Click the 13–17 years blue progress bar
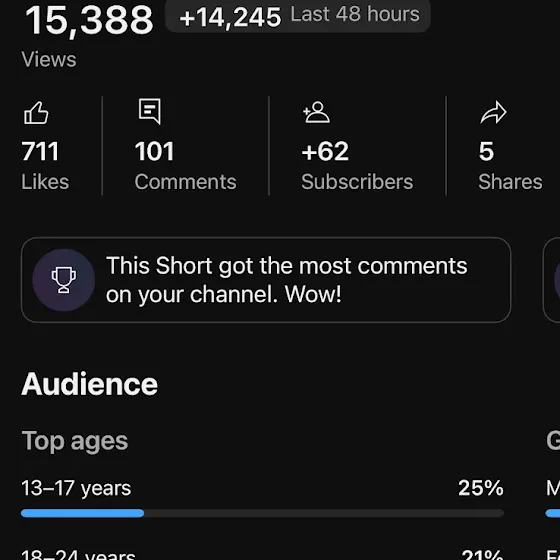560x560 pixels. click(x=82, y=514)
